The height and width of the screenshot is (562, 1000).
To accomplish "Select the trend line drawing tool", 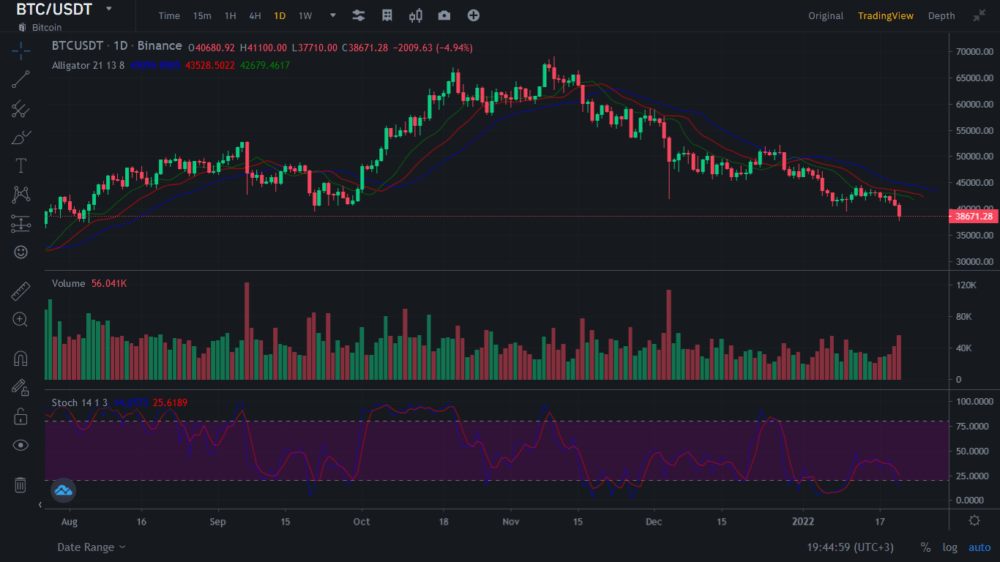I will (x=21, y=80).
